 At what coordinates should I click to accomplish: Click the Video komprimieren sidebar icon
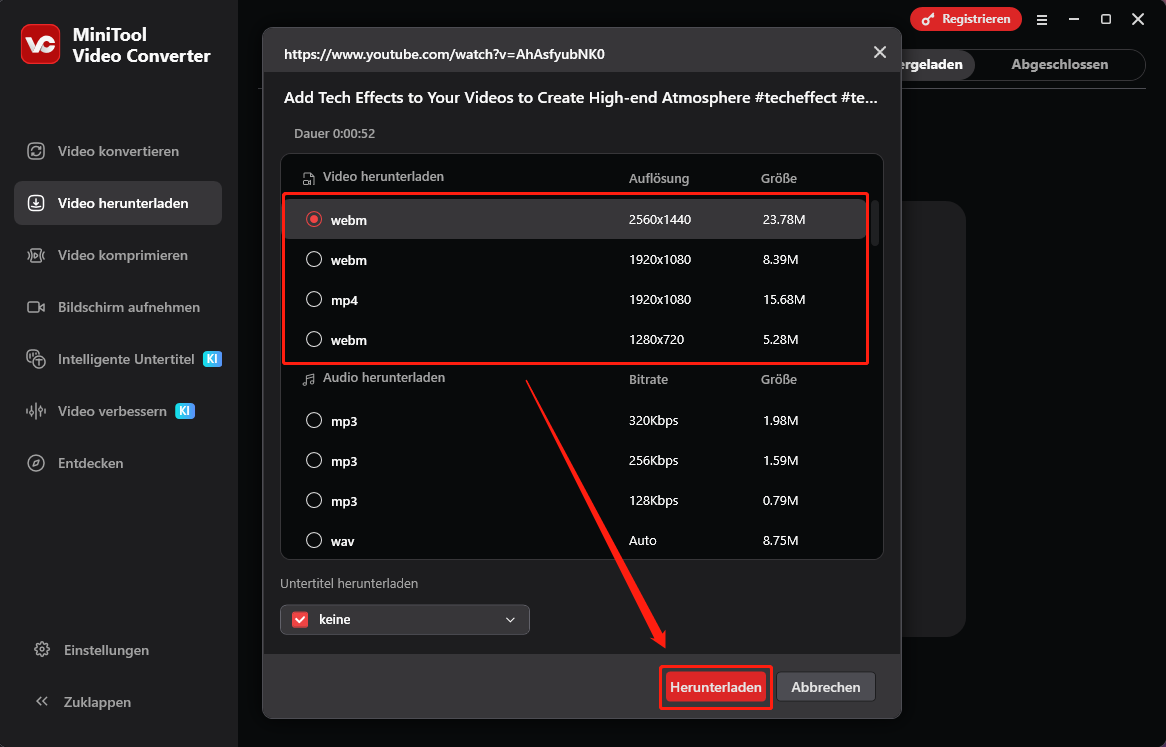point(36,255)
